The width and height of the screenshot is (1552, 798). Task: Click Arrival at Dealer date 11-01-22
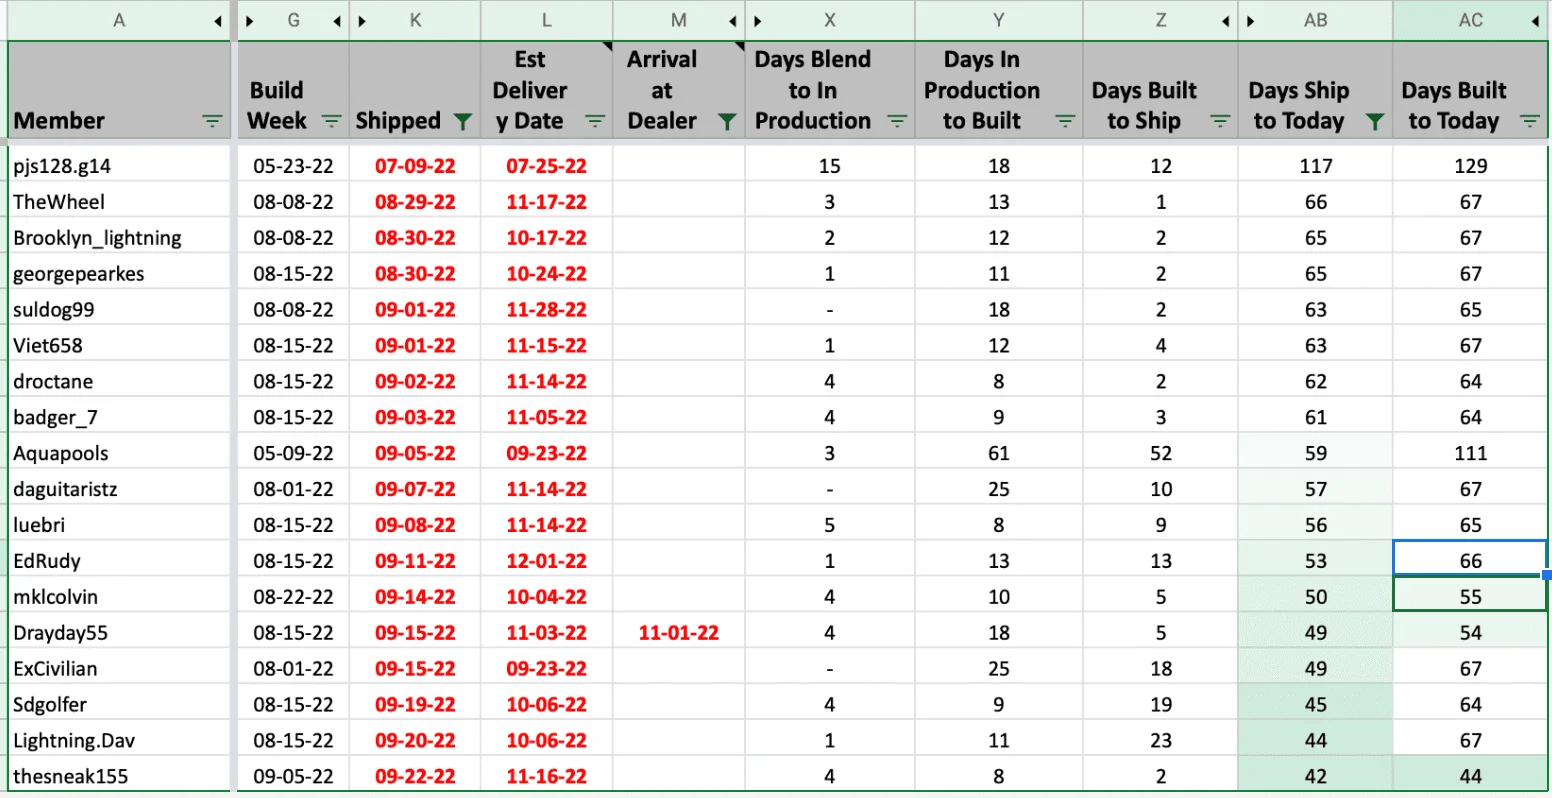[x=679, y=634]
